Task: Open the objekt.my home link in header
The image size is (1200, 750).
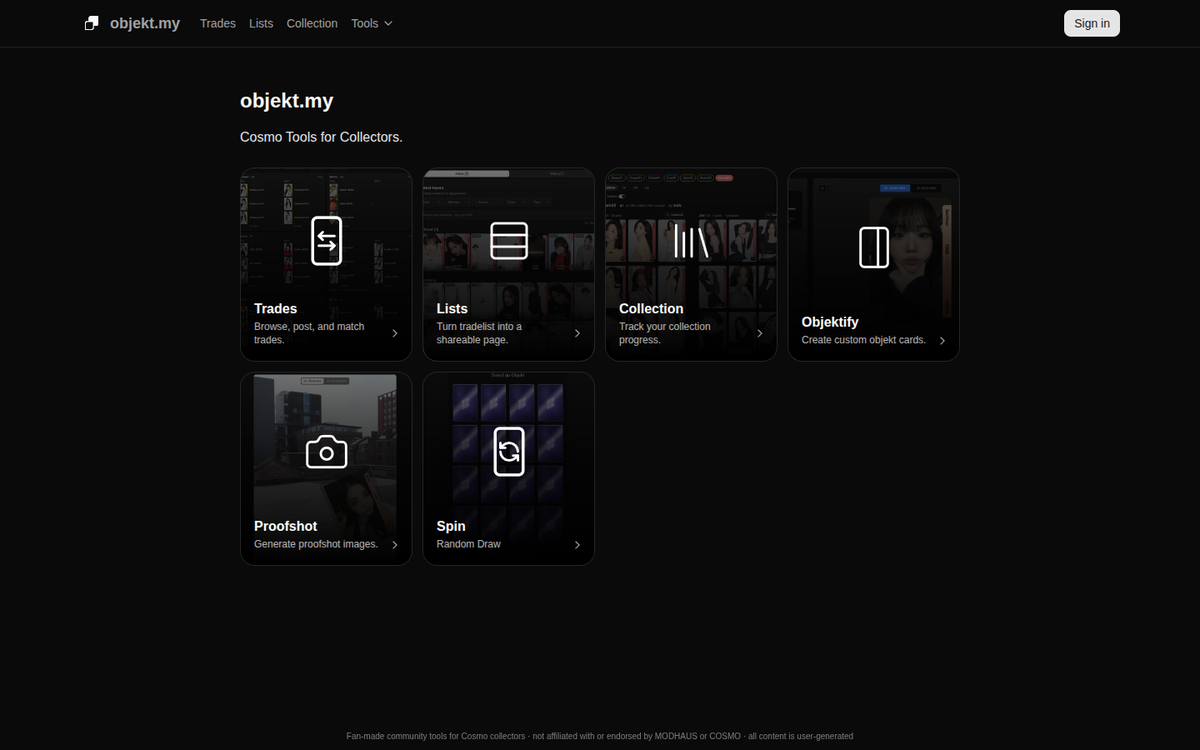Action: point(132,23)
